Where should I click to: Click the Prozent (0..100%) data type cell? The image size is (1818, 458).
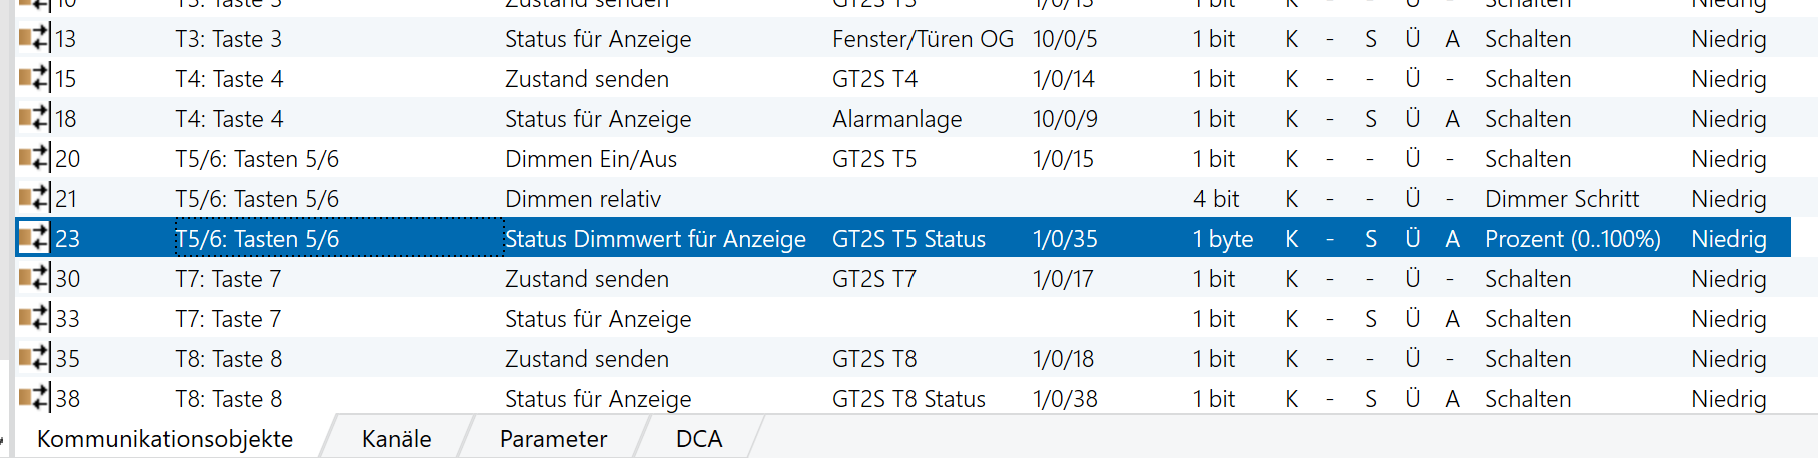pos(1572,239)
